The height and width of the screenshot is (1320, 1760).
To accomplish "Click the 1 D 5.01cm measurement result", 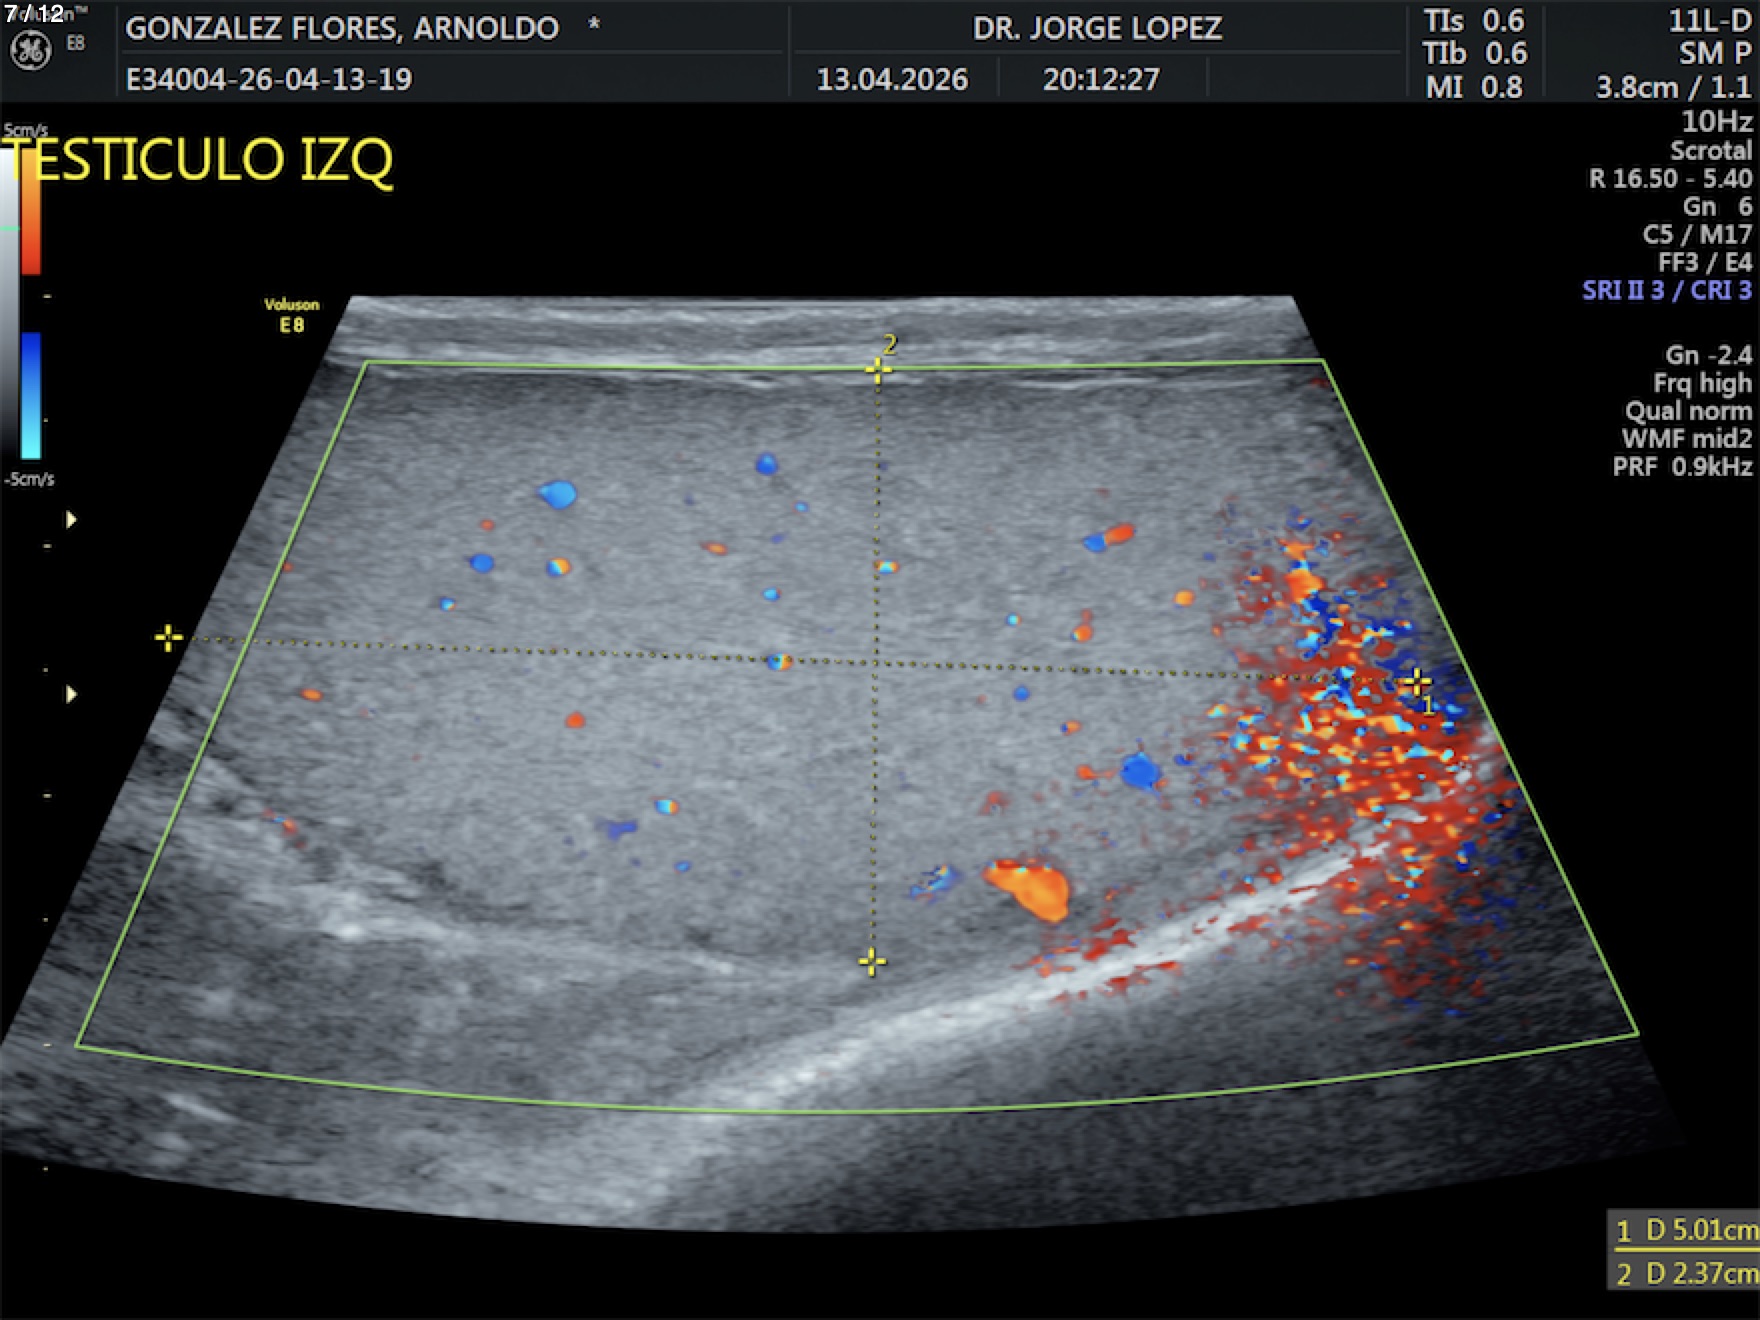I will coord(1686,1230).
